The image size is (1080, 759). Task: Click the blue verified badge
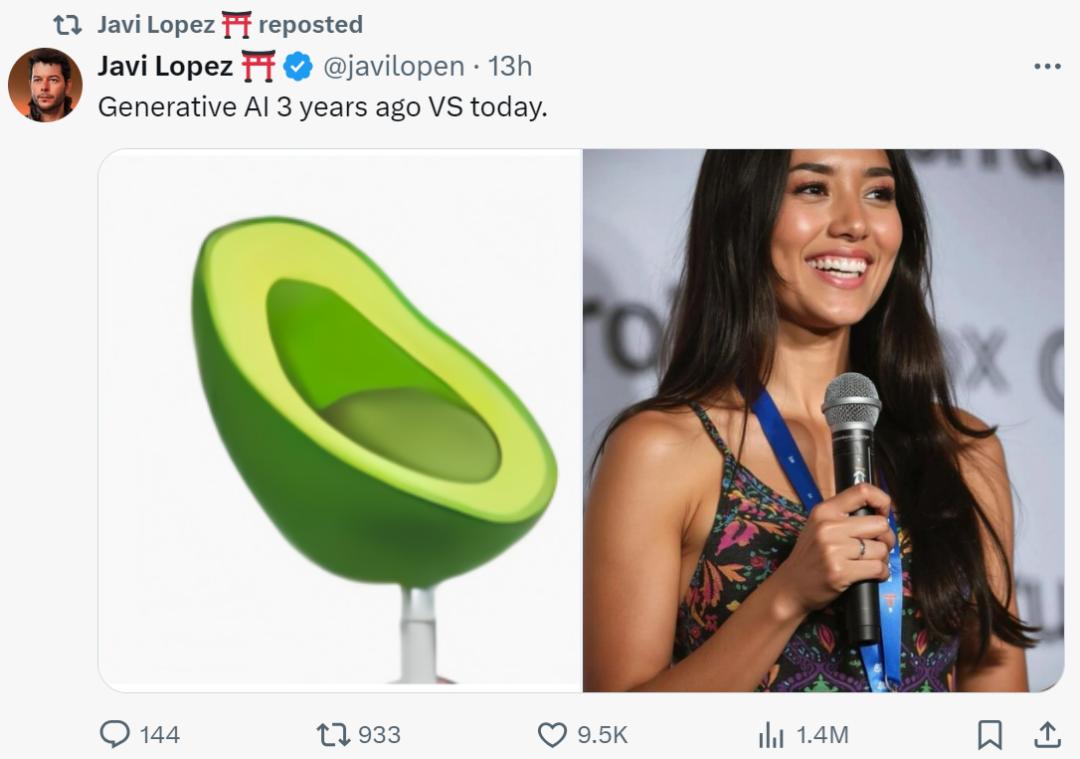coord(297,67)
